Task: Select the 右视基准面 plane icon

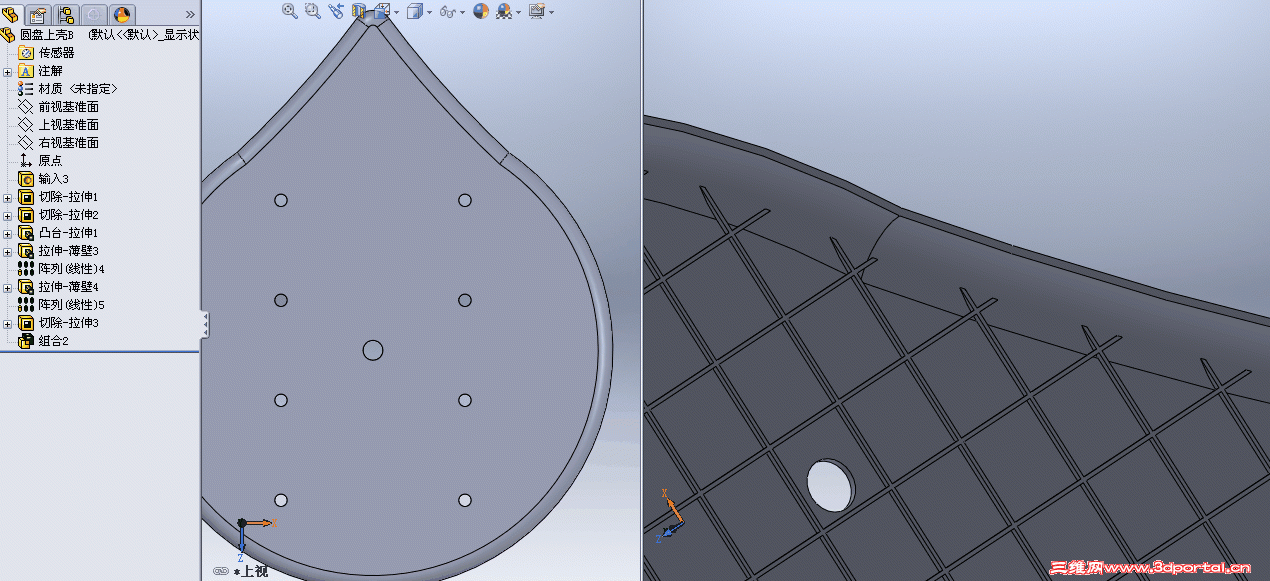Action: point(26,143)
